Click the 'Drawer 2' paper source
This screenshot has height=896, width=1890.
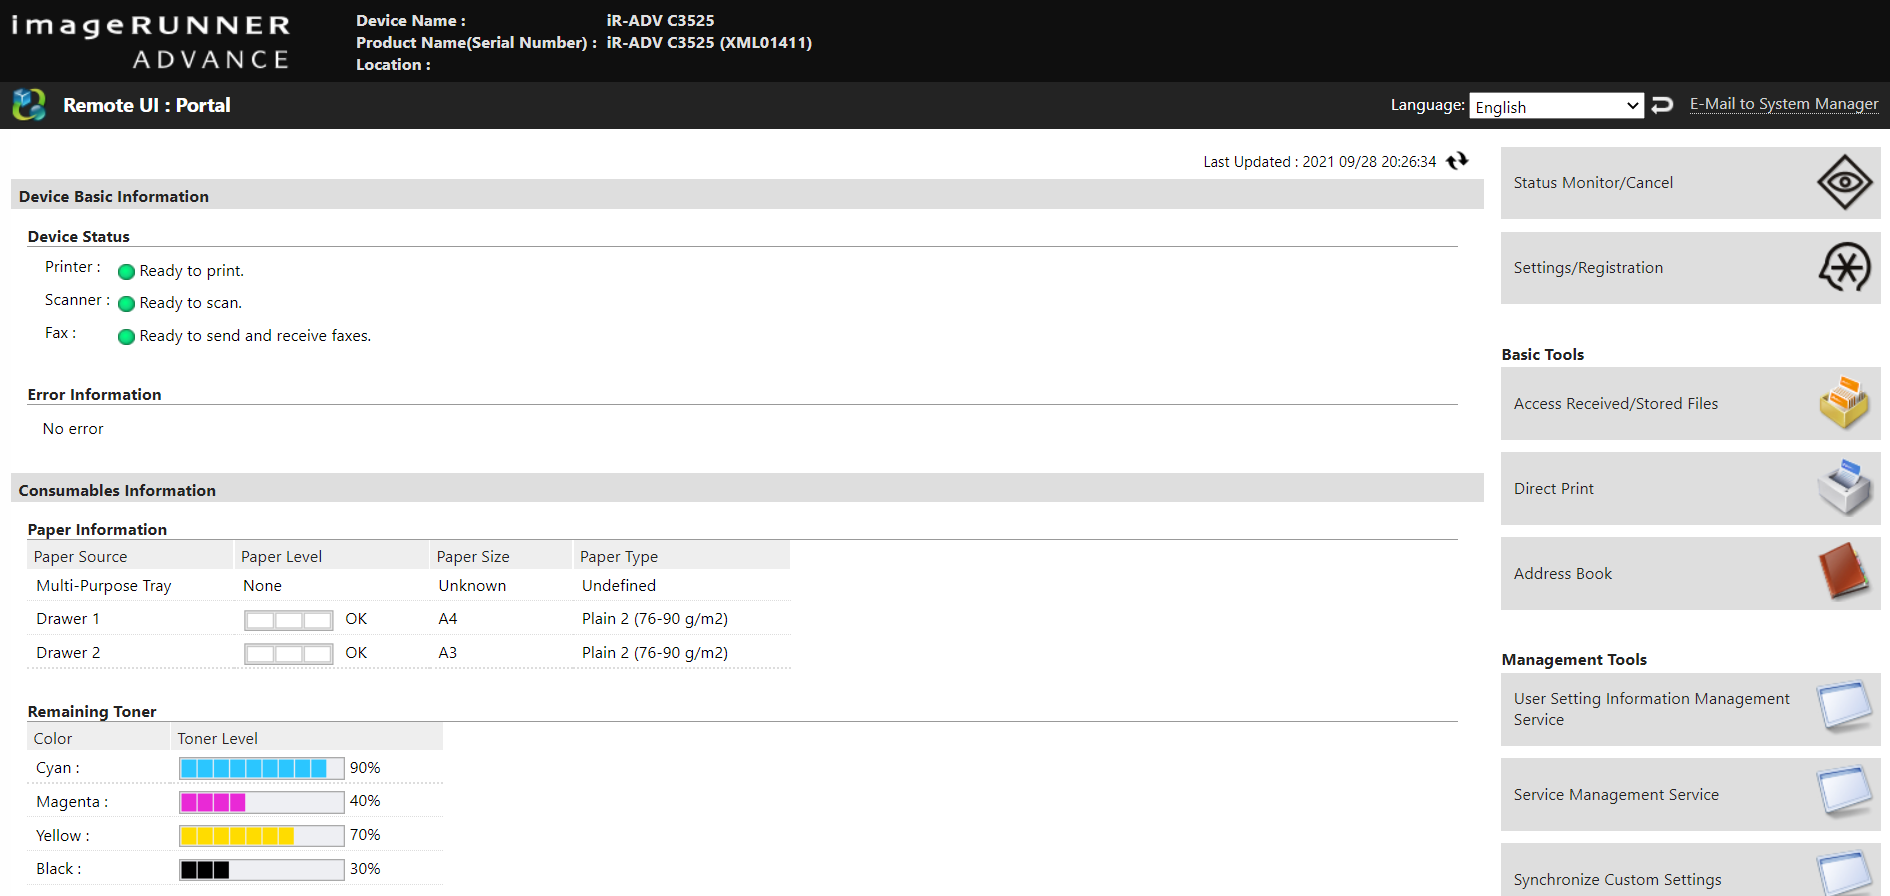tap(68, 653)
